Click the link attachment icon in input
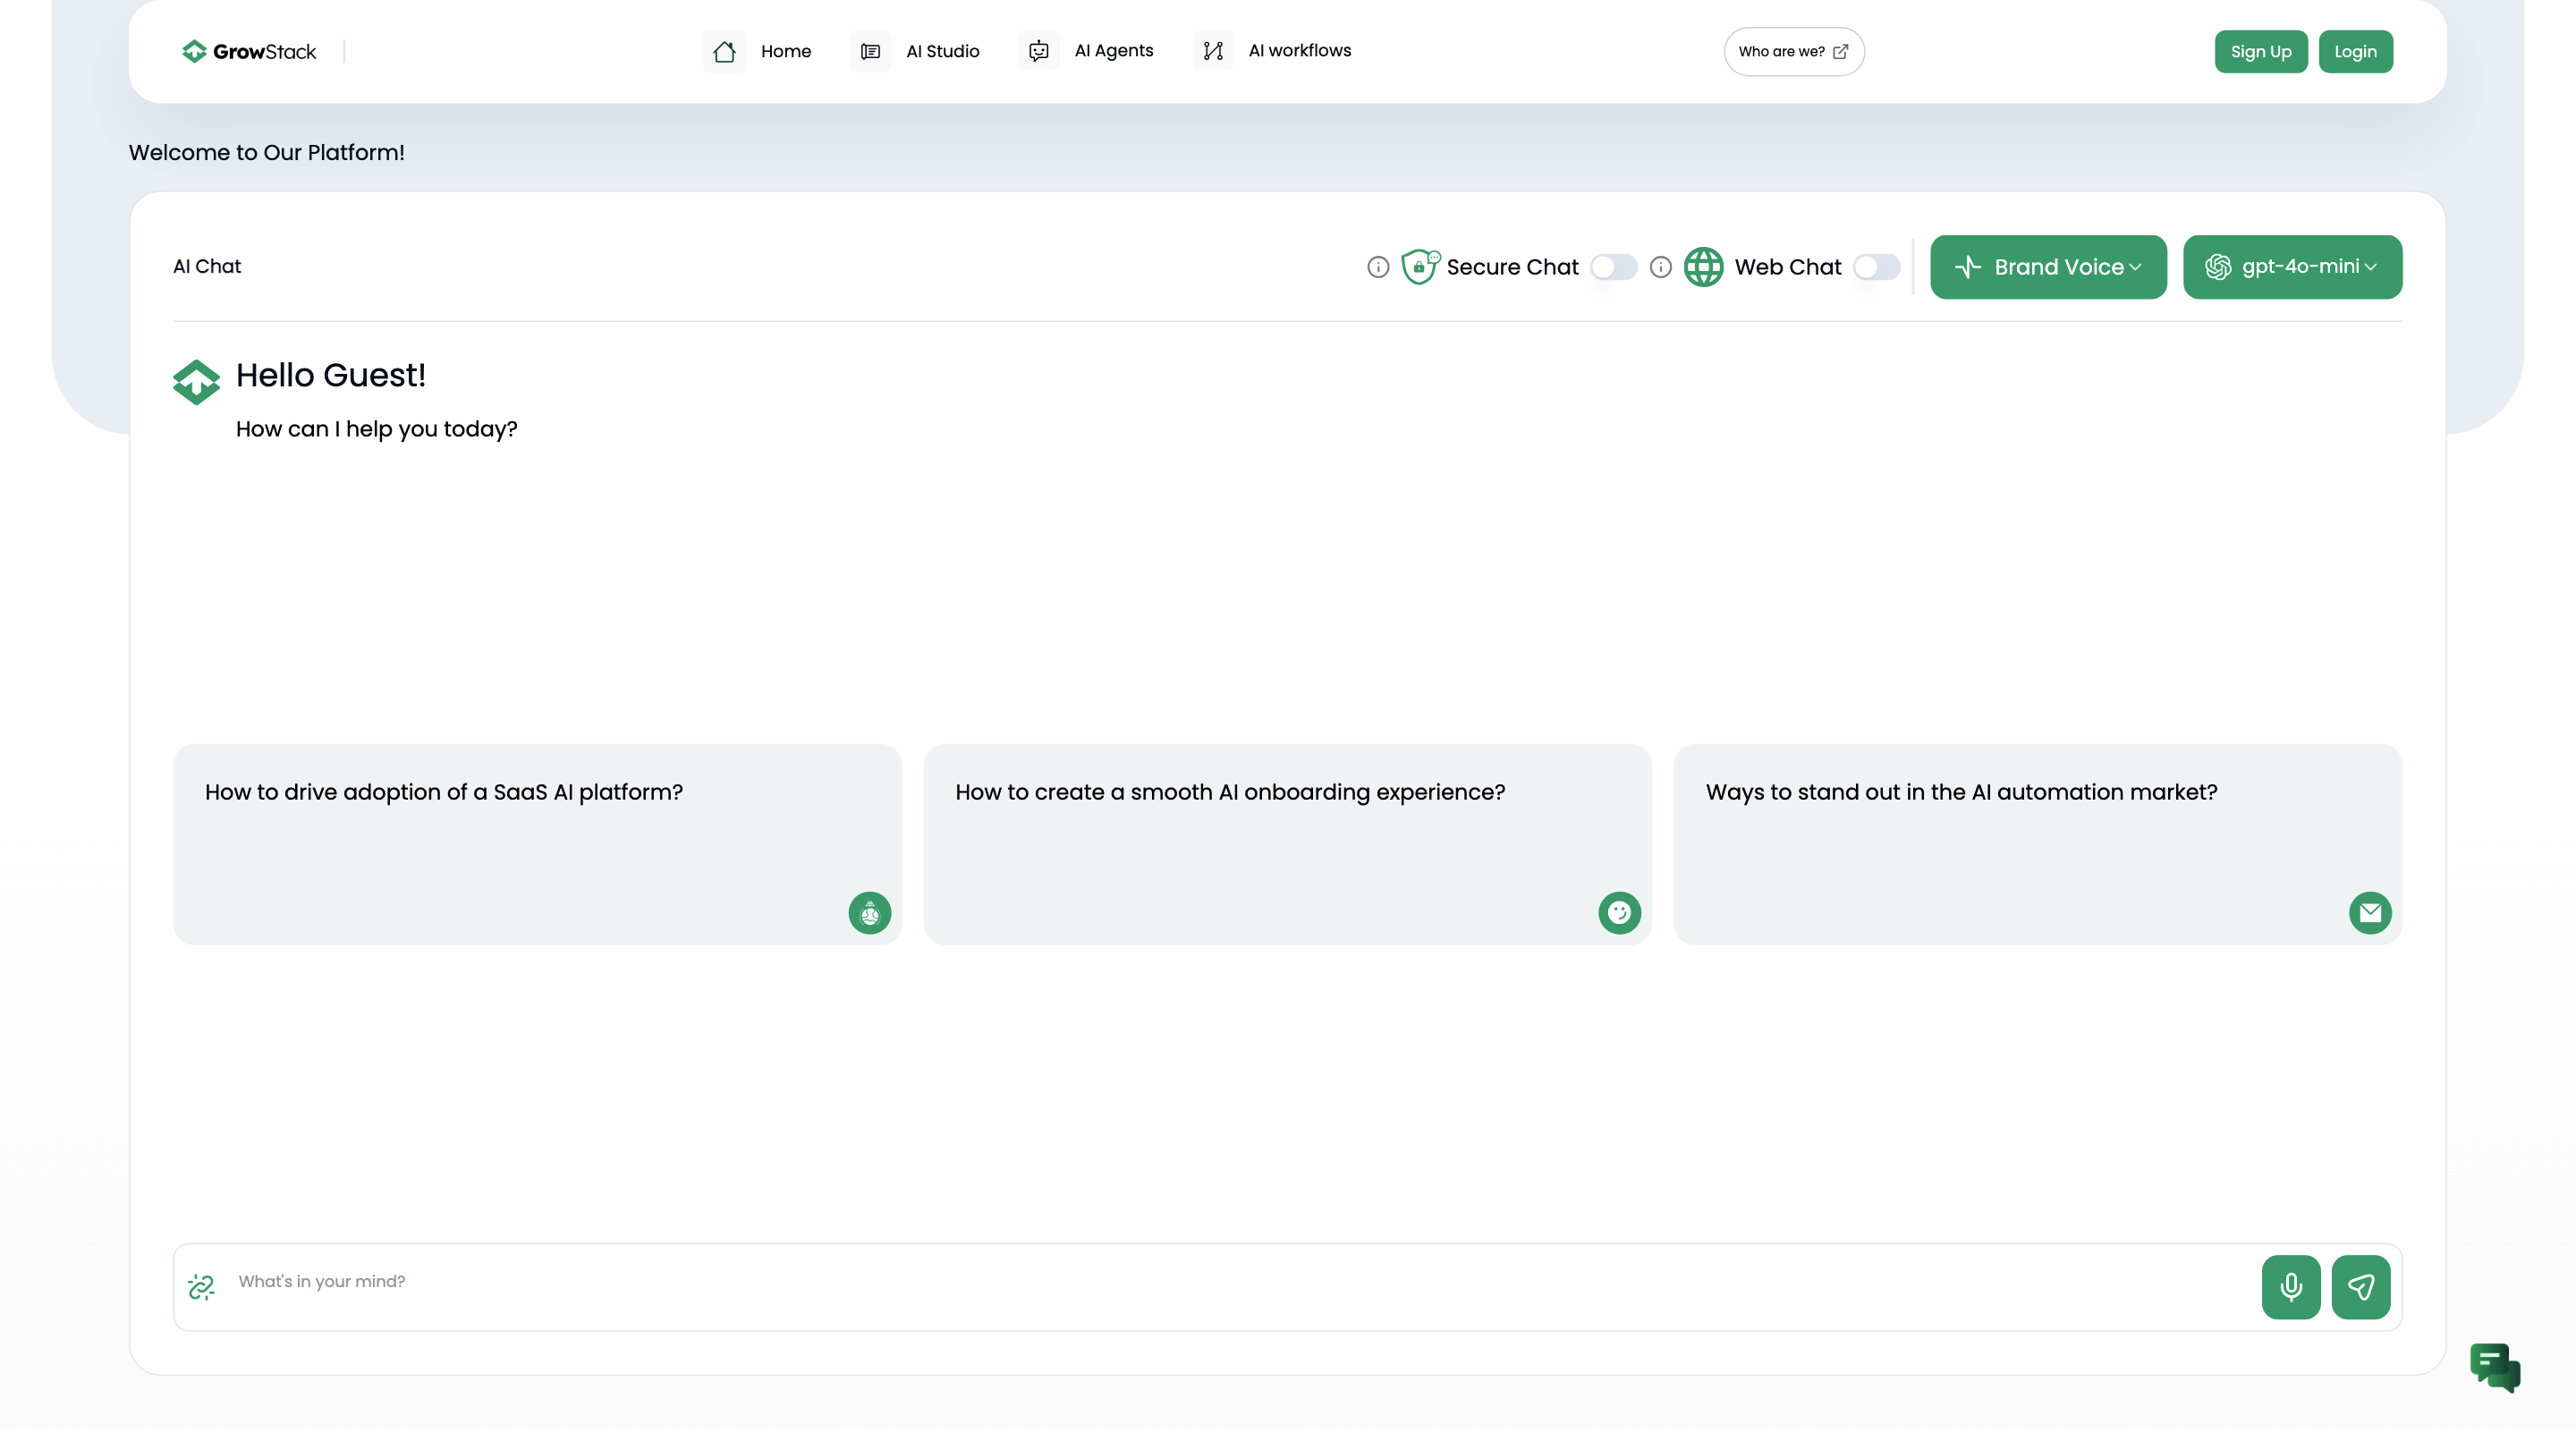Viewport: 2576px width, 1449px height. tap(201, 1287)
